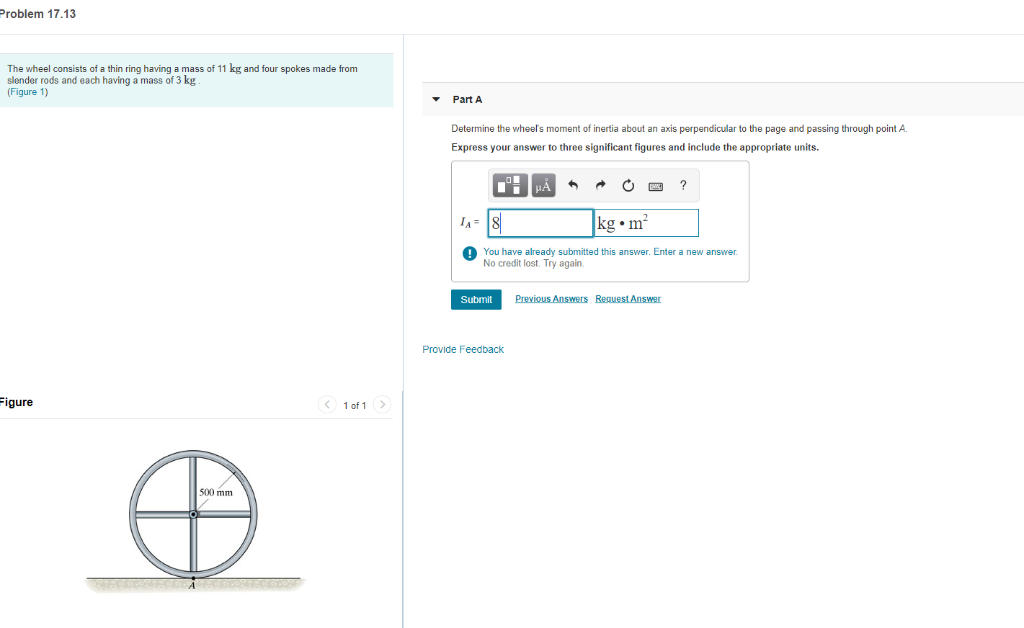The width and height of the screenshot is (1024, 628).
Task: Go to previous figure arrow
Action: pos(327,405)
